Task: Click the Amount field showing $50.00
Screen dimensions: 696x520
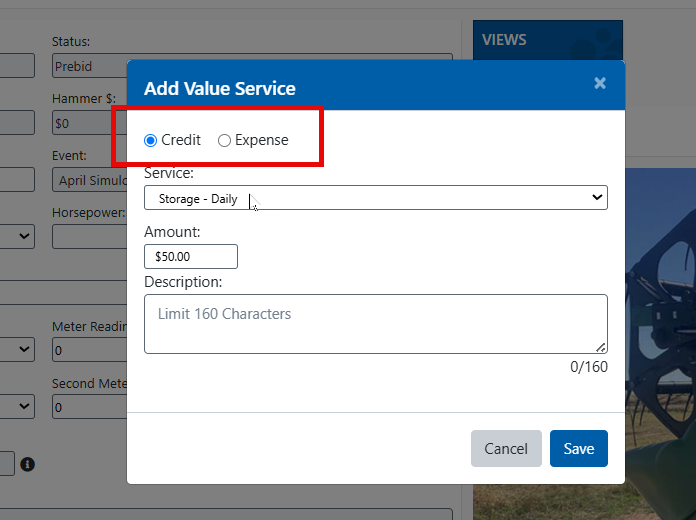Action: pos(191,257)
